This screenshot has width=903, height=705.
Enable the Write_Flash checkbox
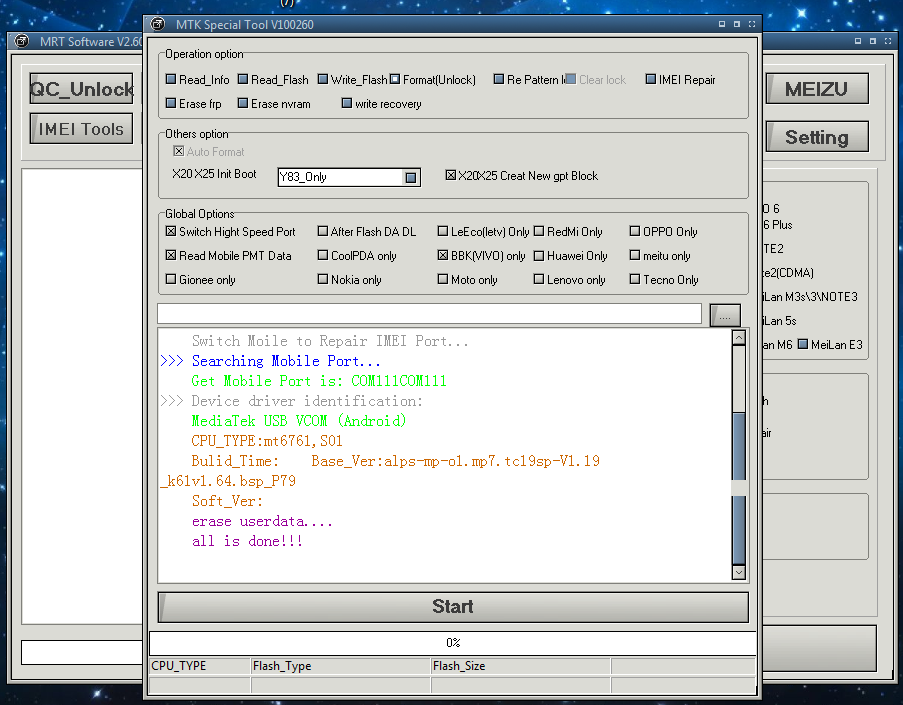pos(323,79)
